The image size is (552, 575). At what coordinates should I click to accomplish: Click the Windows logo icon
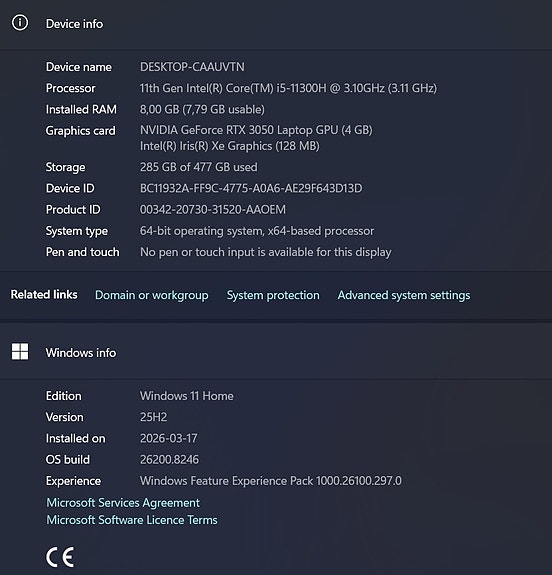coord(20,352)
